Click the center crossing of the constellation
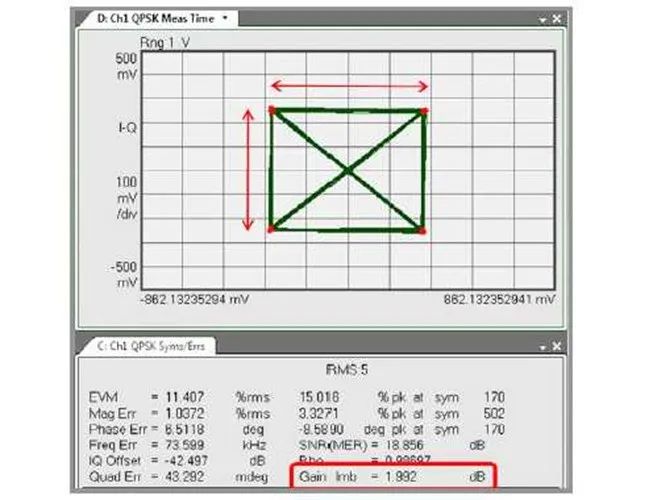The image size is (646, 500). pyautogui.click(x=348, y=170)
